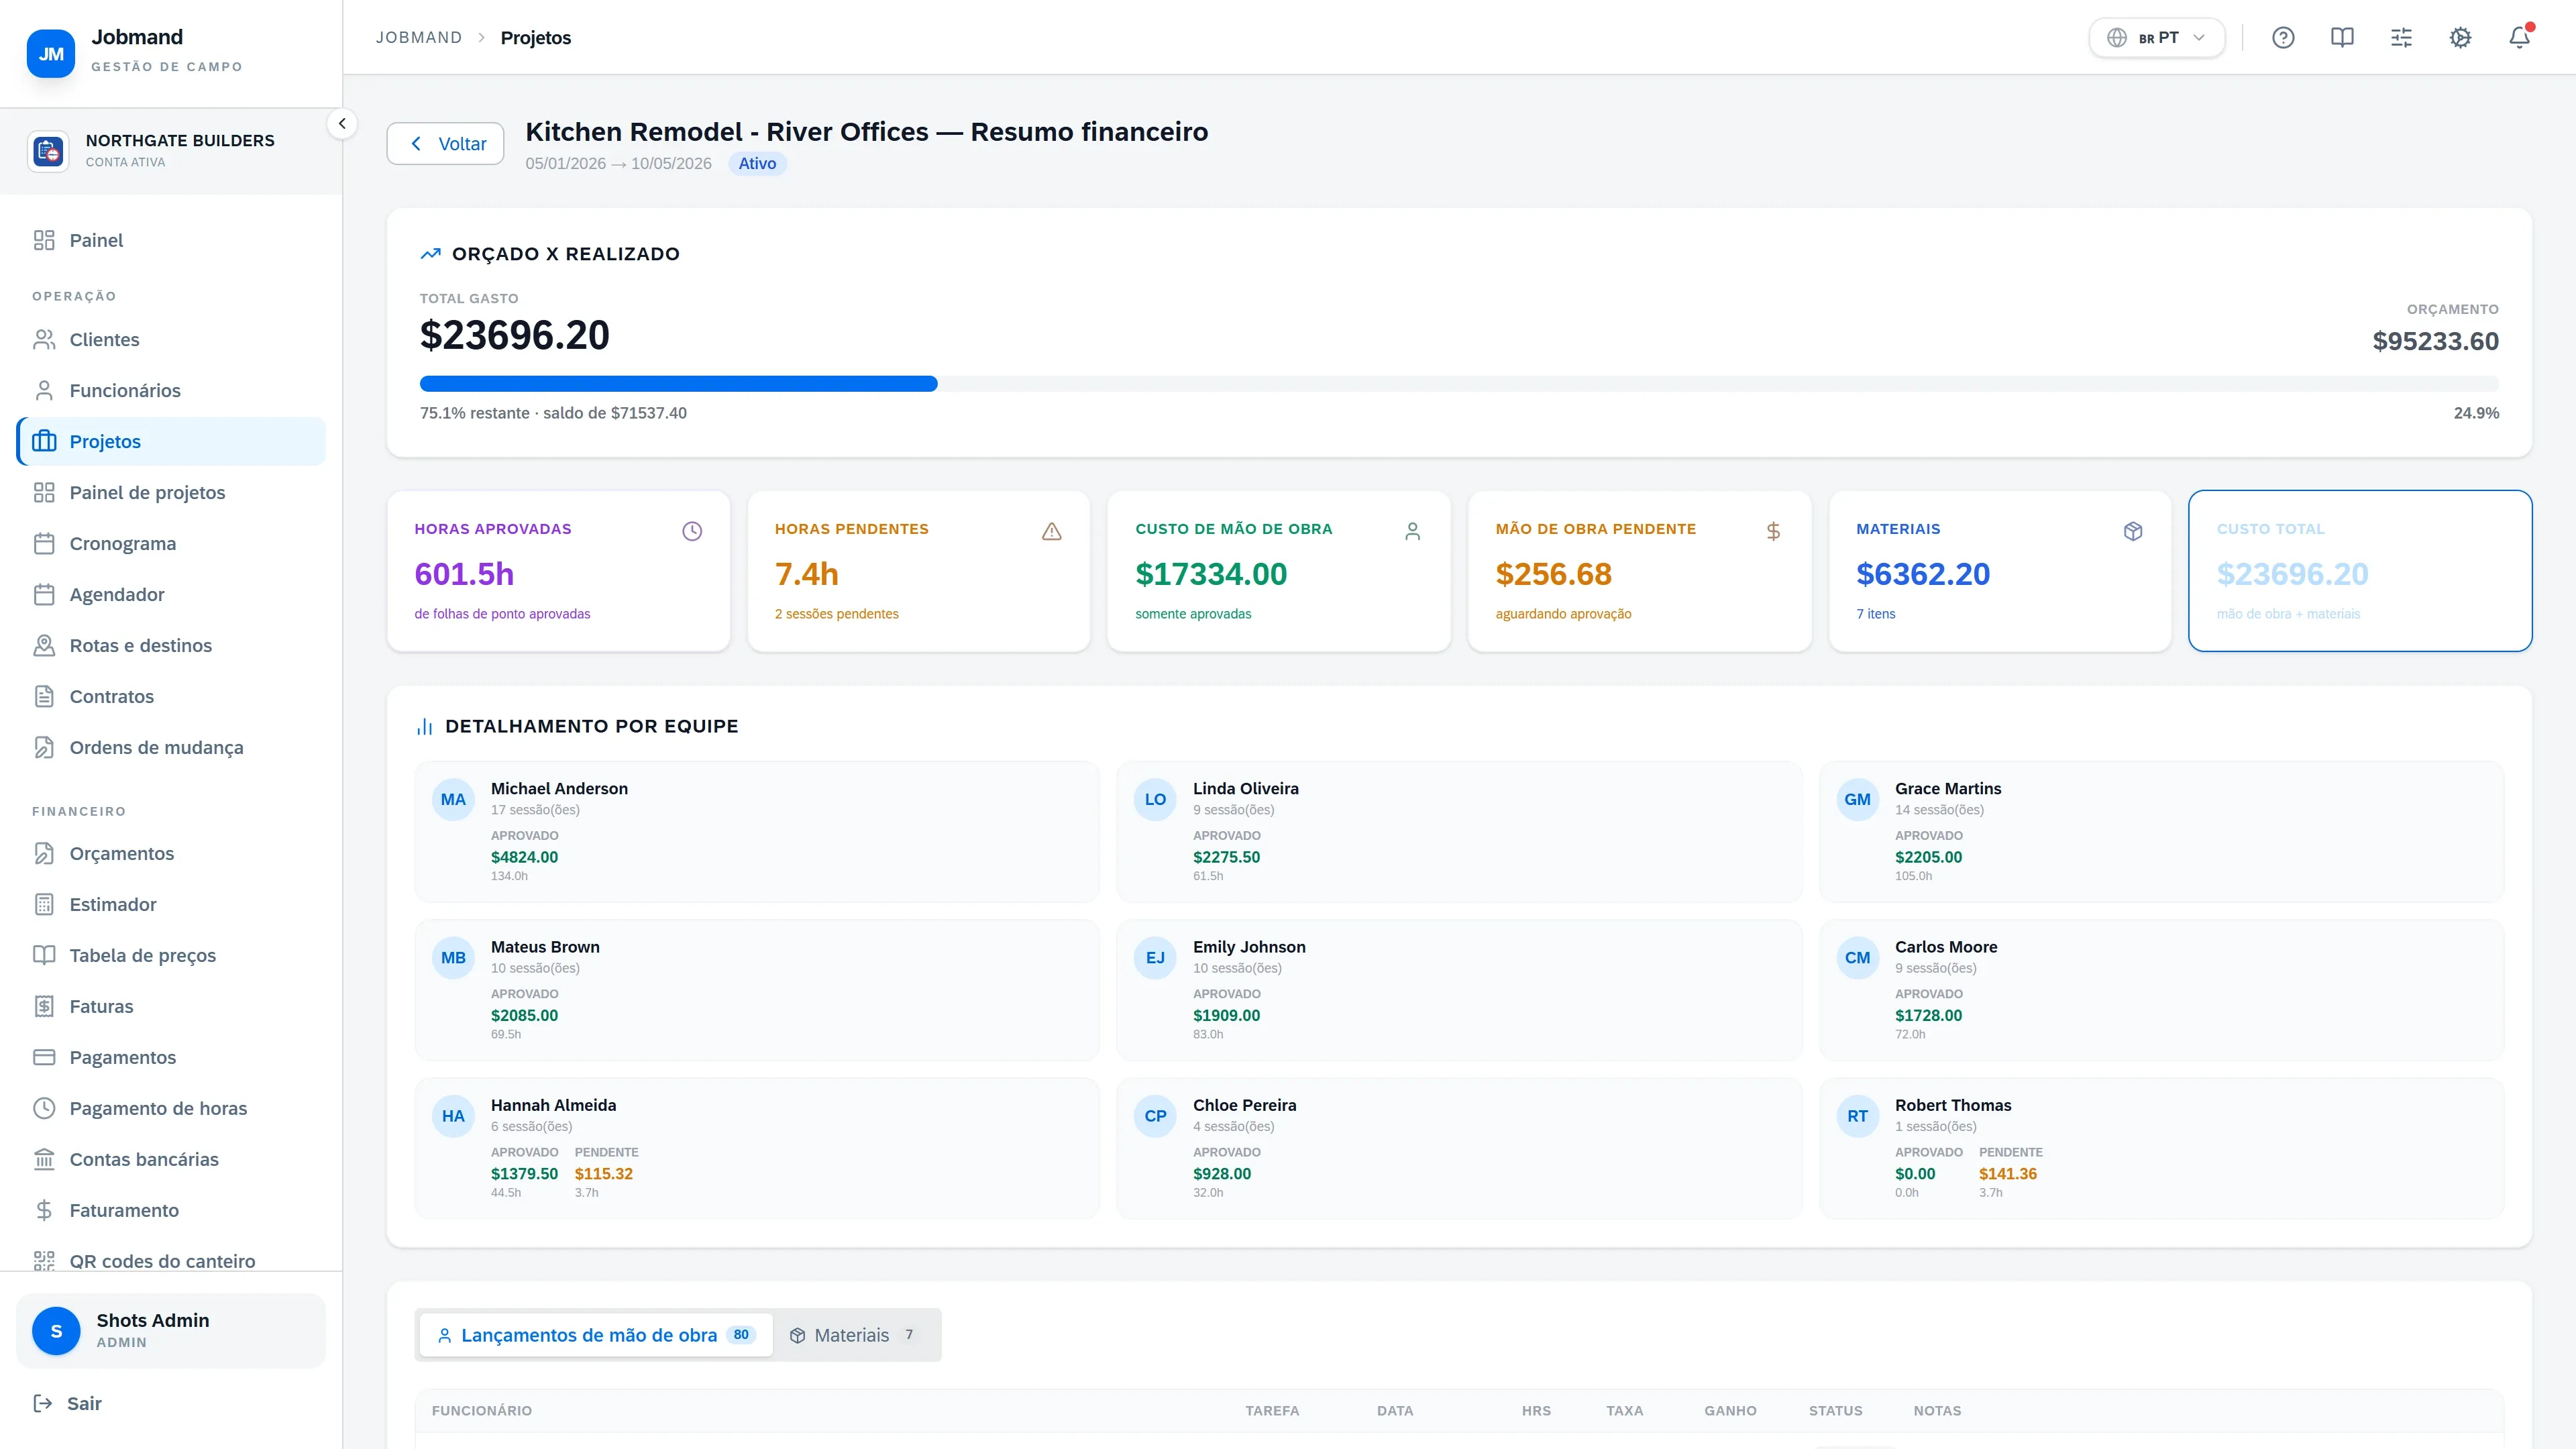Click the Sair logout button

[68, 1403]
